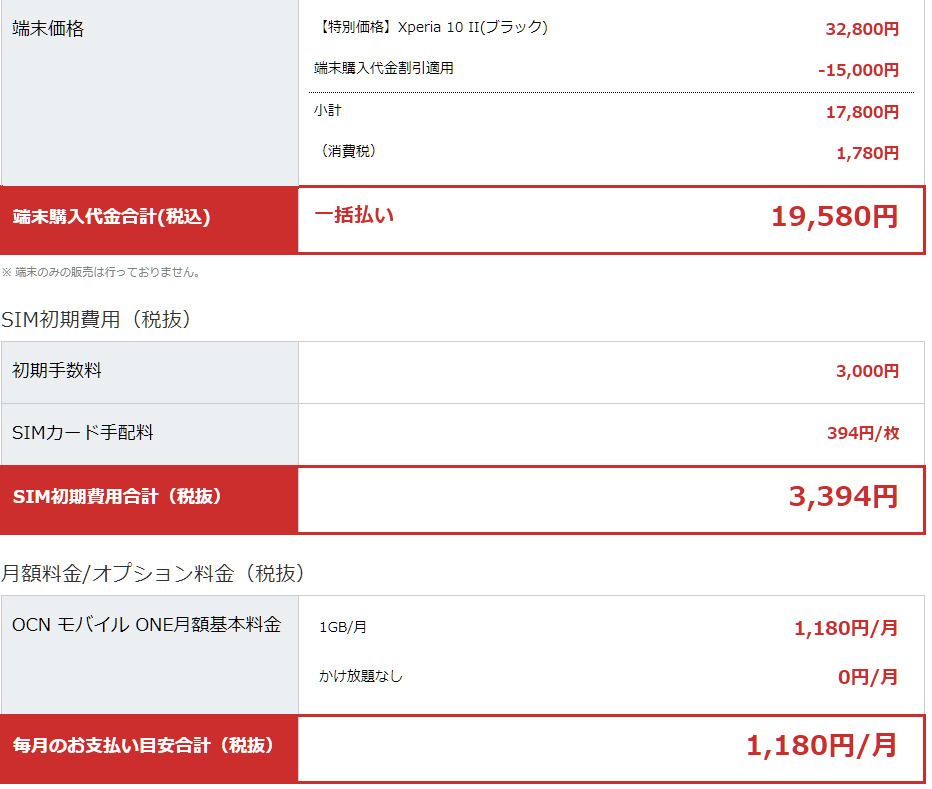Click the red SIM初期費用合計 header
Screen dimensions: 932x789
[118, 497]
